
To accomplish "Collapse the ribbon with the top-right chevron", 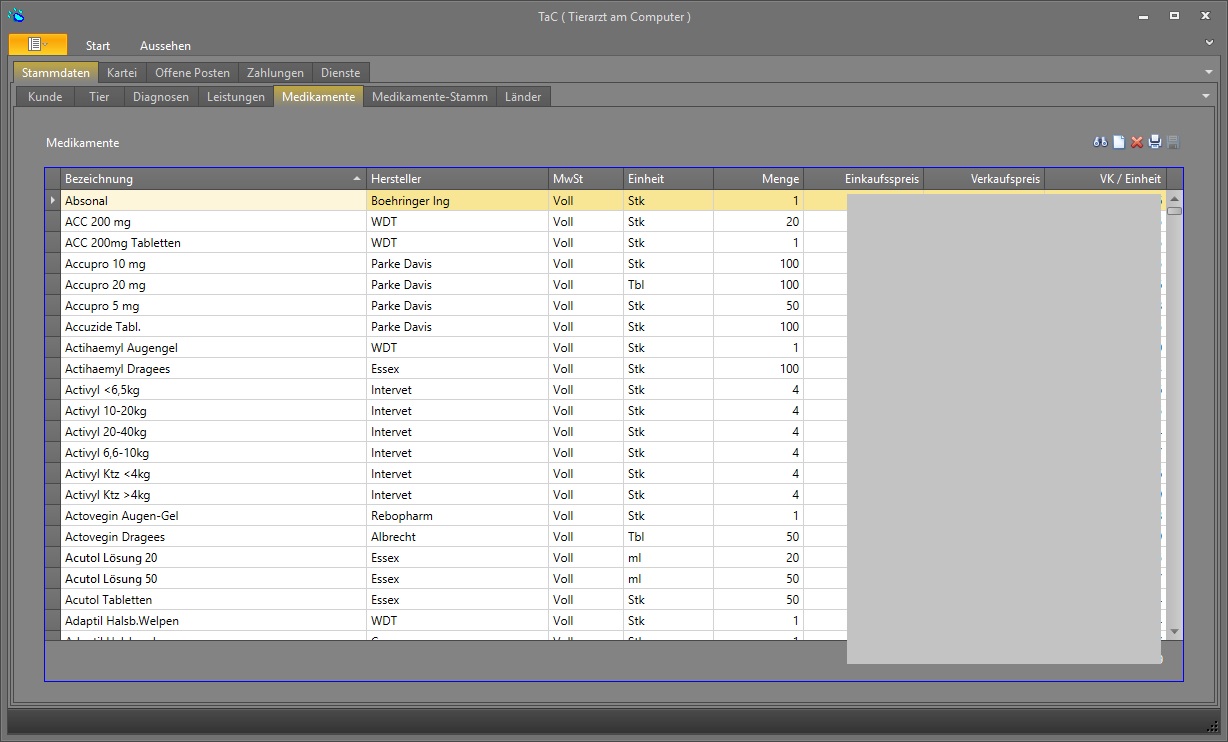I will (1210, 44).
